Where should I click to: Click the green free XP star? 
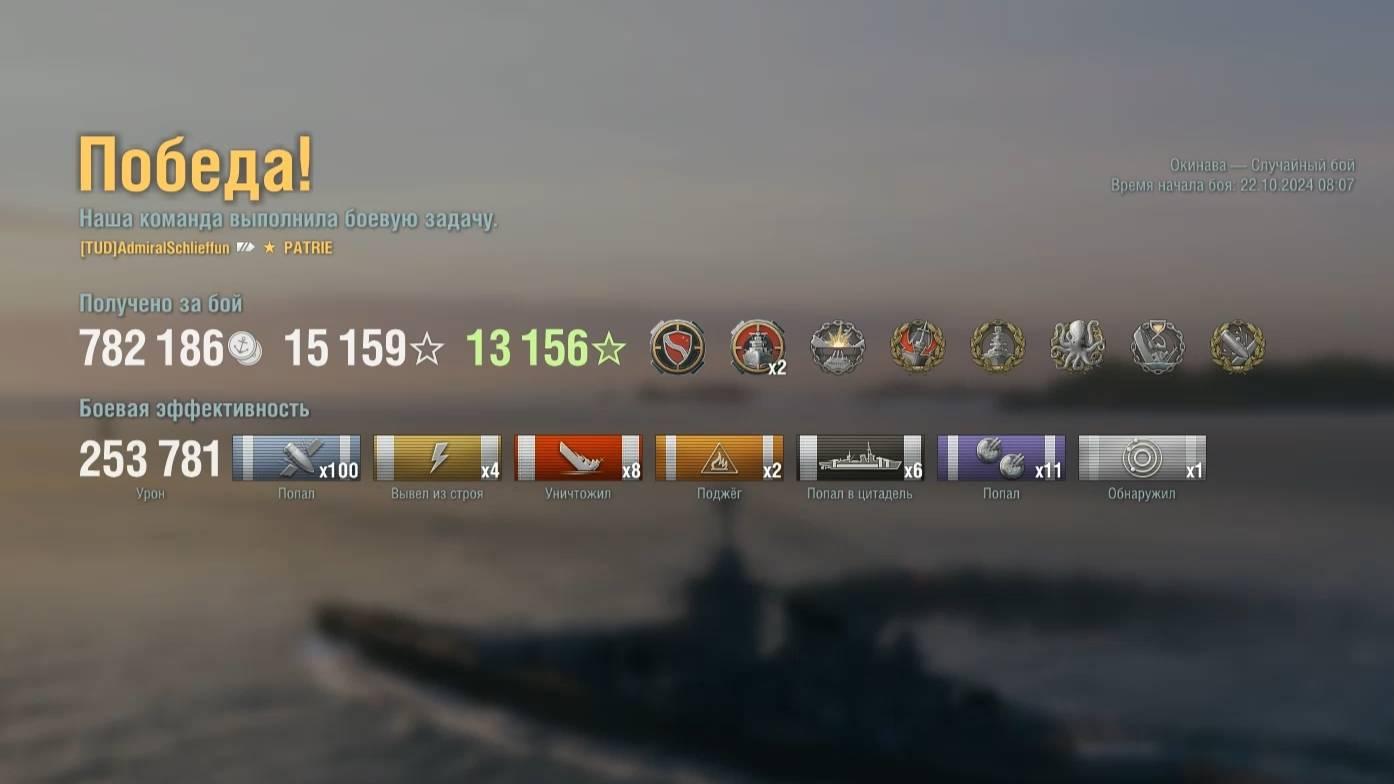[609, 349]
